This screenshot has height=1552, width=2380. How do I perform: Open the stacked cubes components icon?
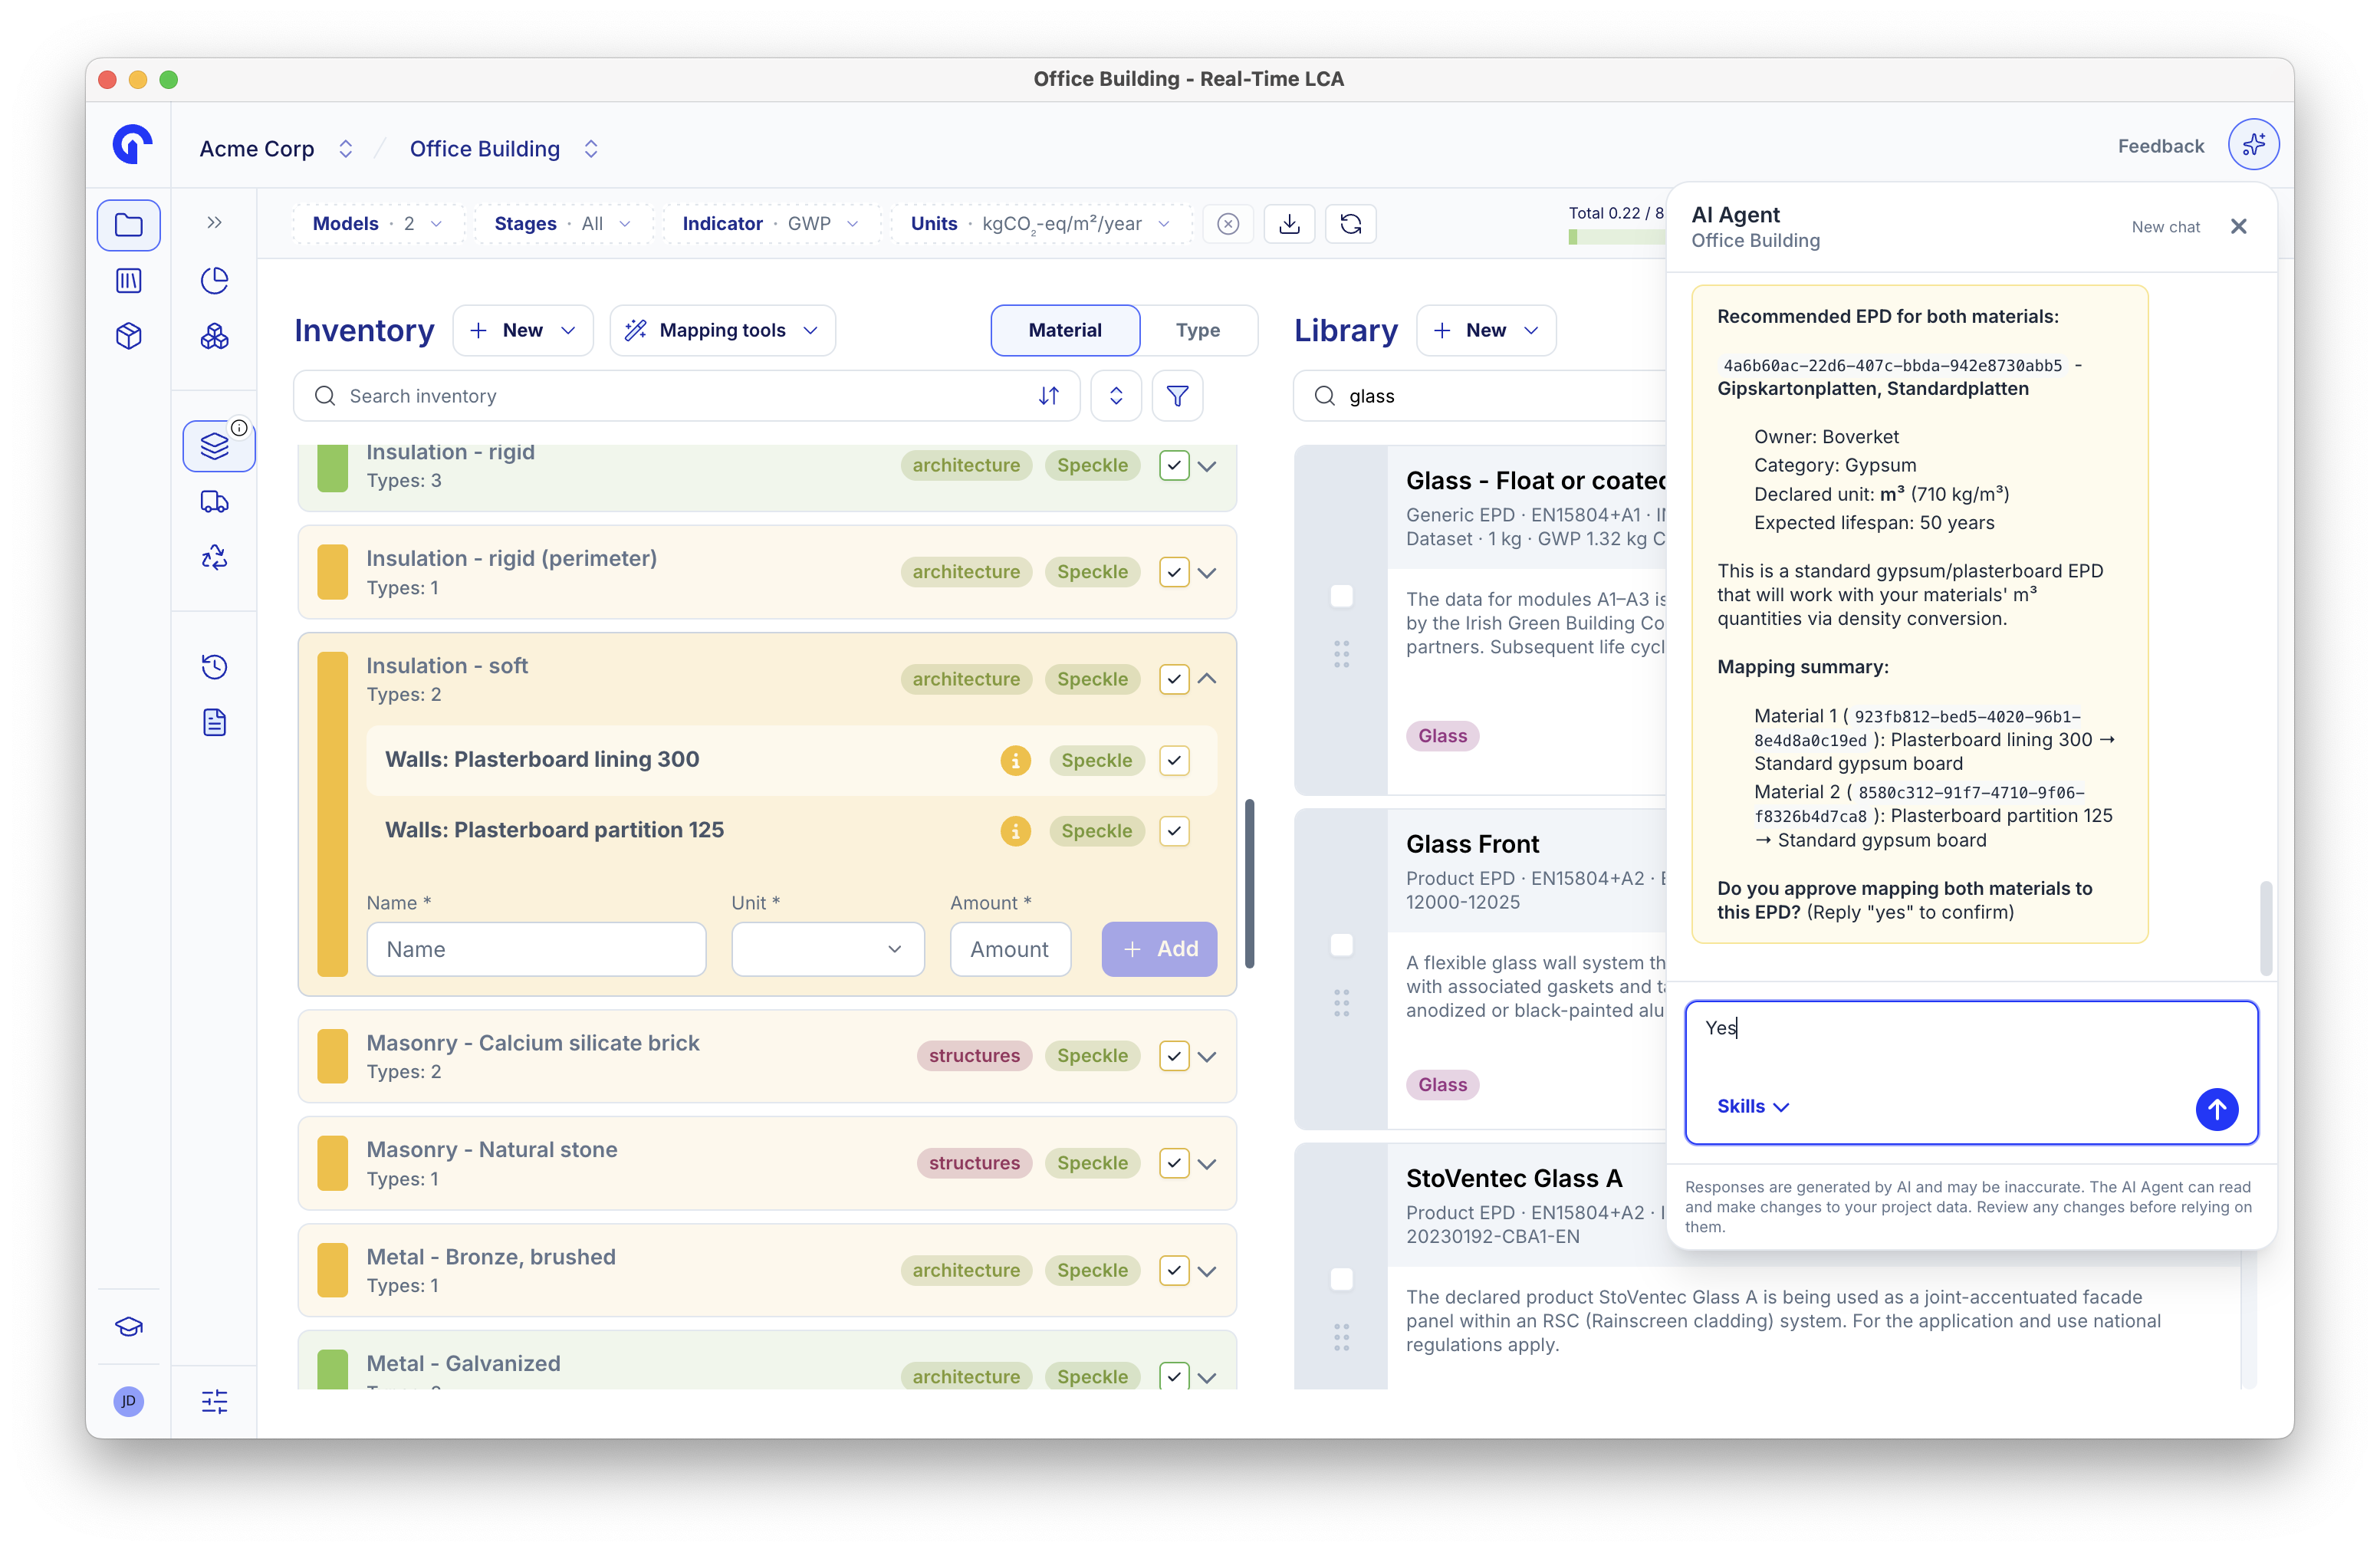coord(214,336)
